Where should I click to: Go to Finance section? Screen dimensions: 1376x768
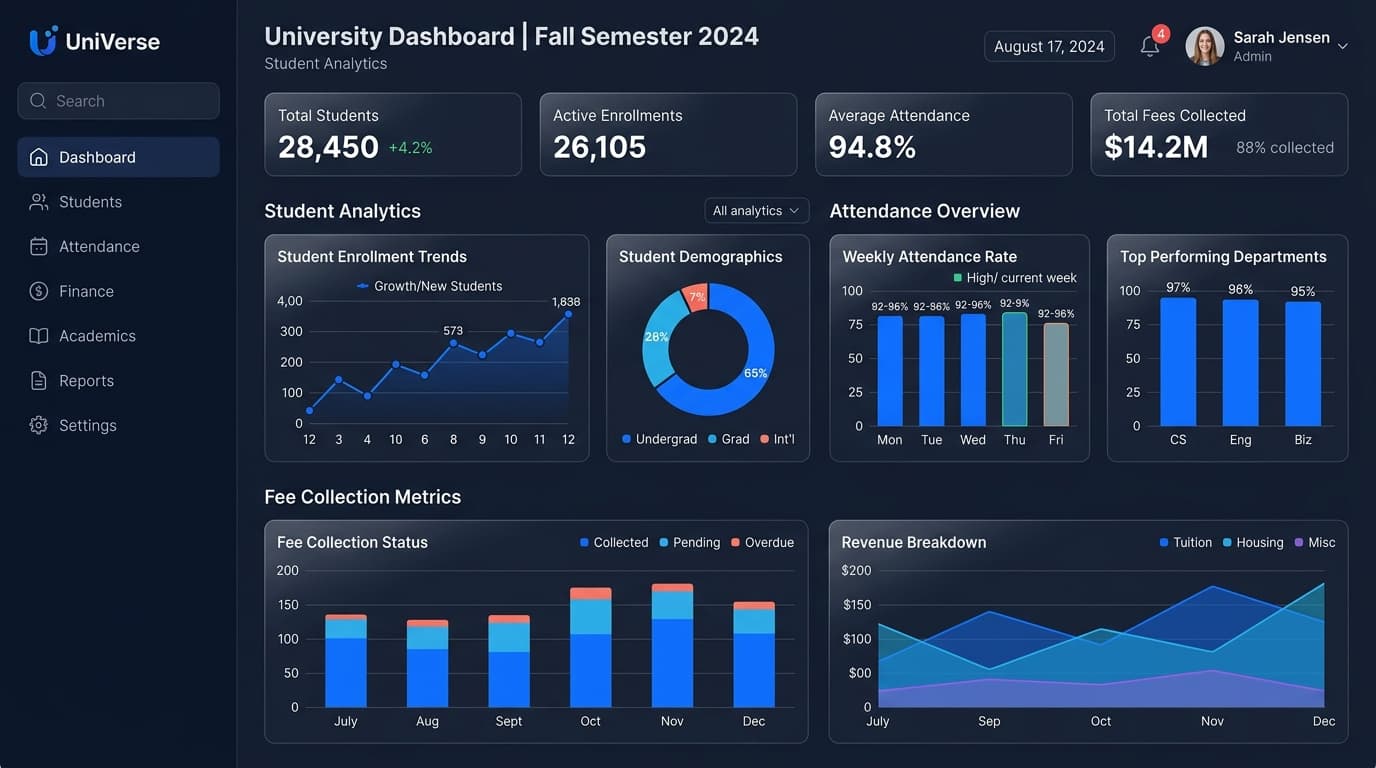click(118, 291)
